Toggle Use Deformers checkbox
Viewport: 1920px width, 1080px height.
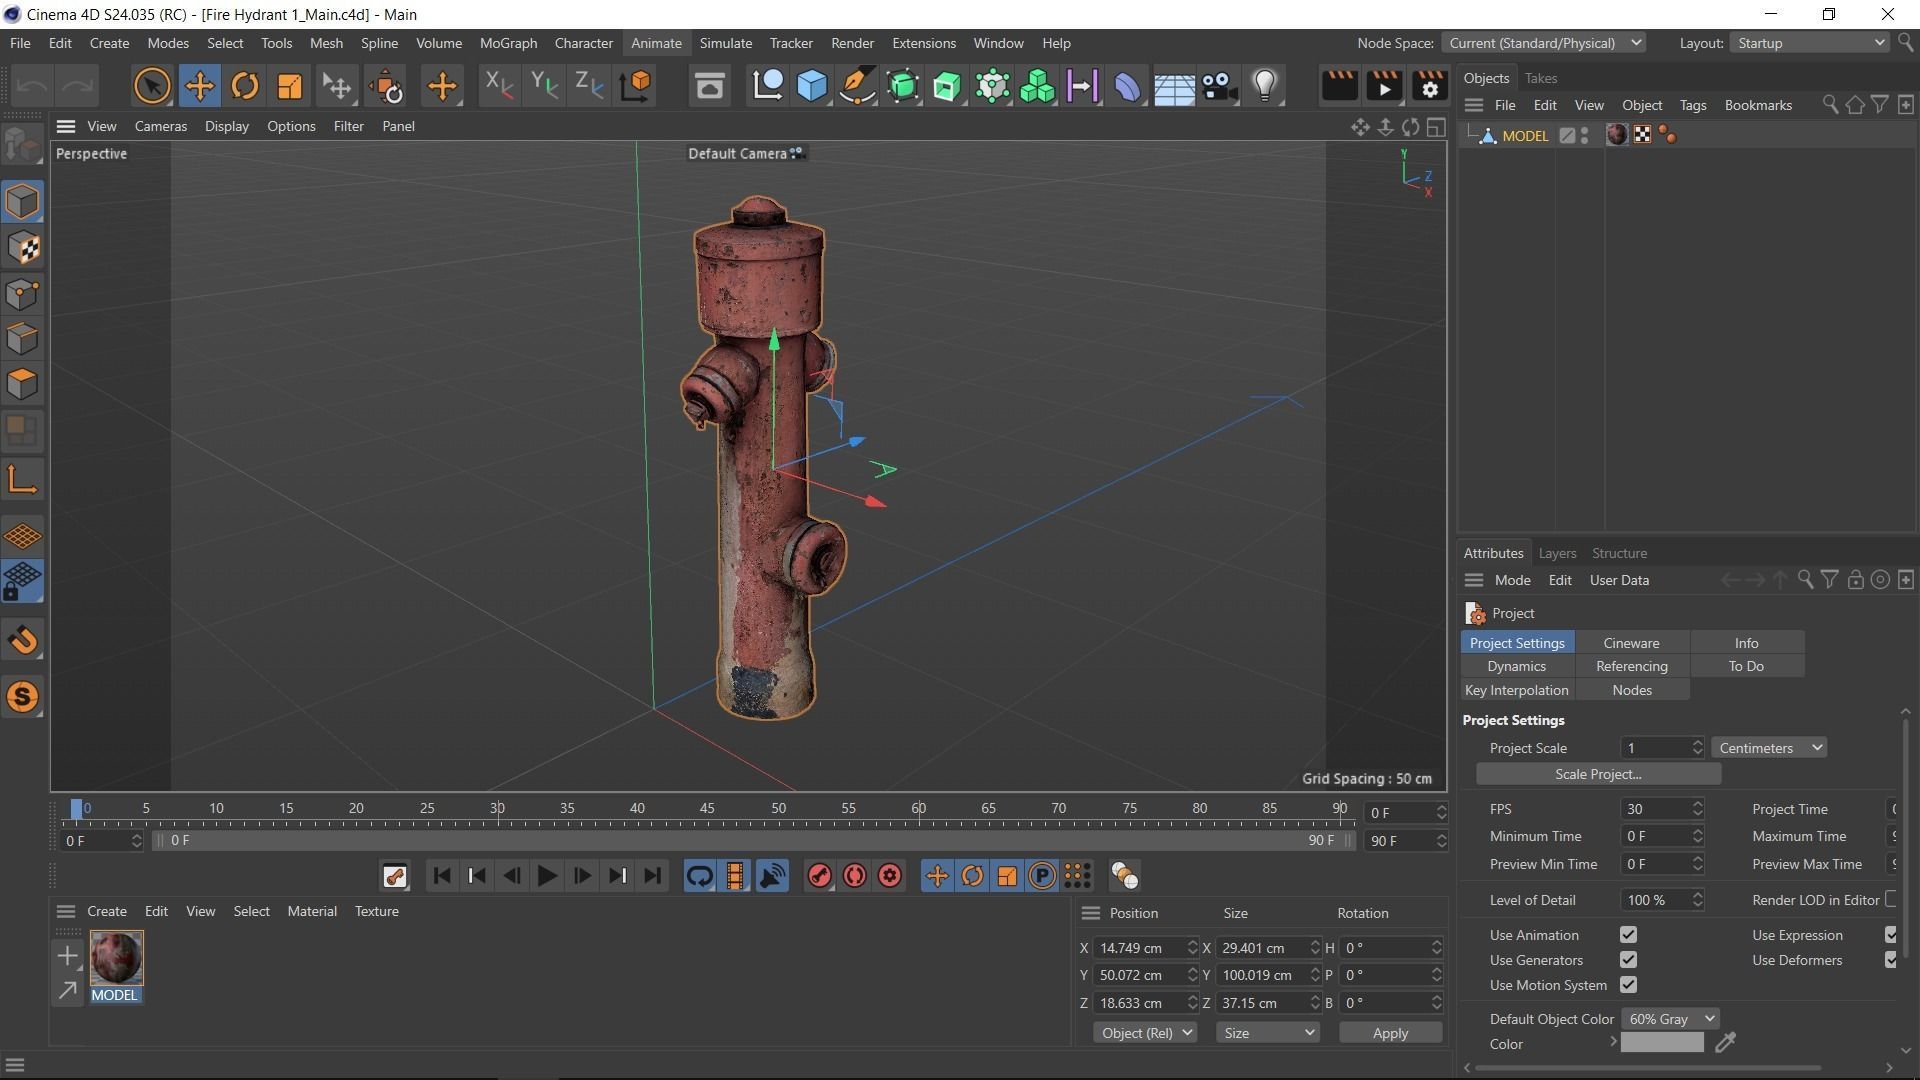click(x=1891, y=960)
